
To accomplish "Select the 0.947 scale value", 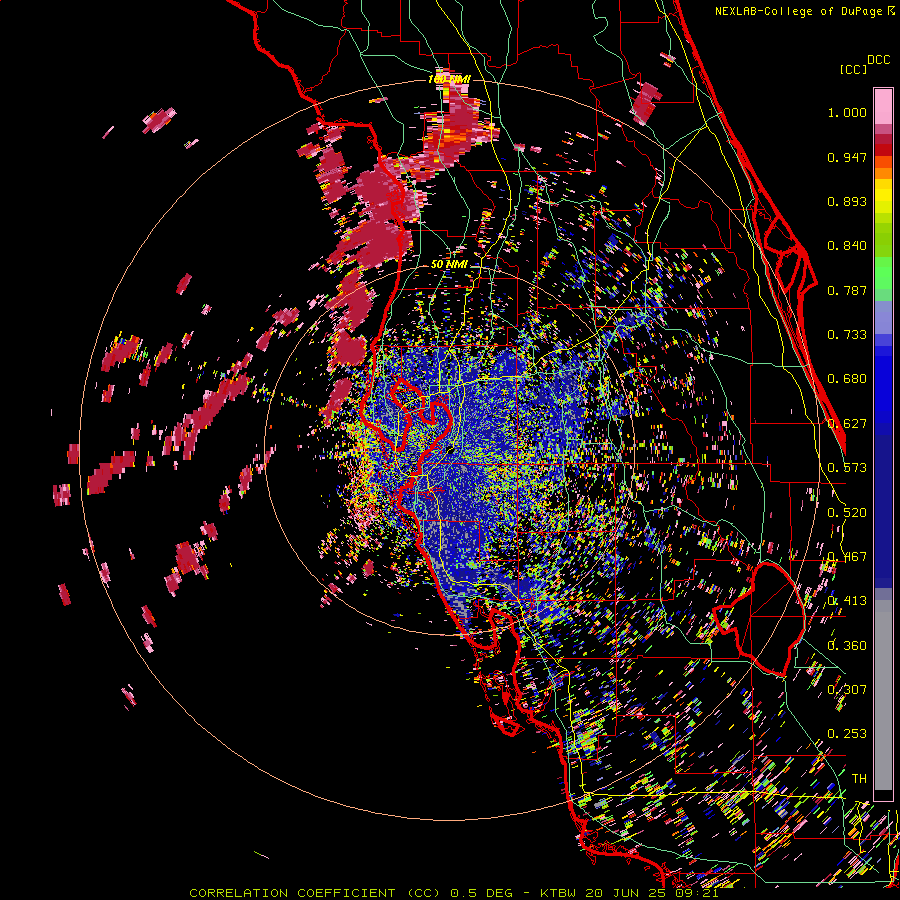I will tap(847, 157).
